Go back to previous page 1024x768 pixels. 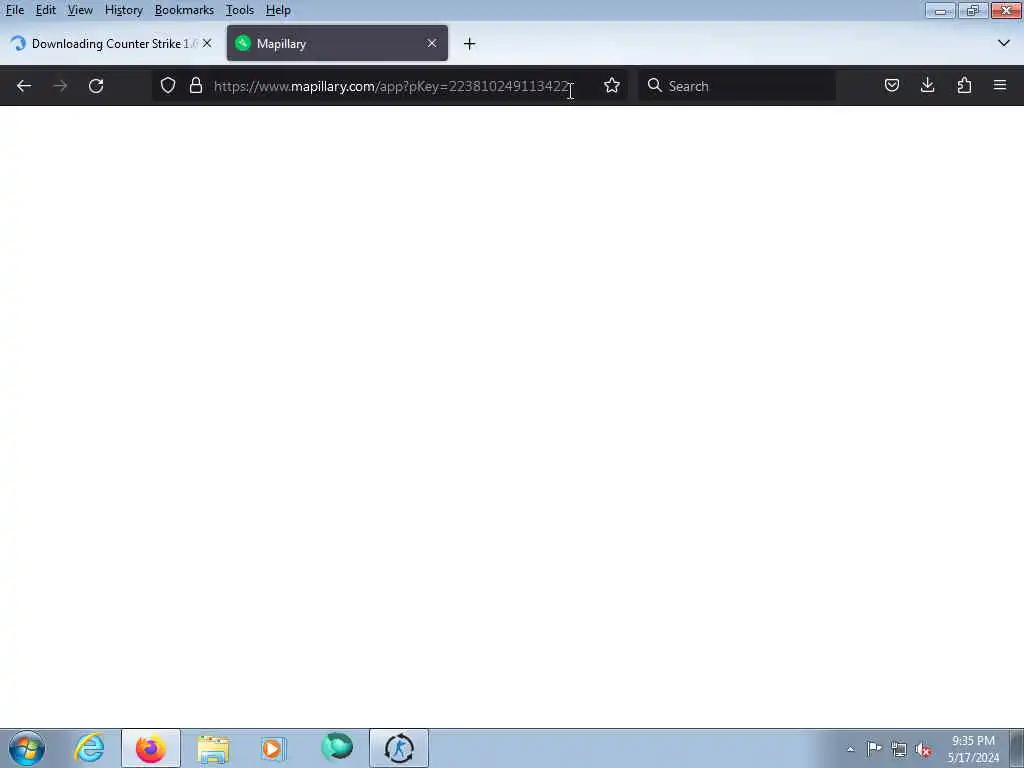(24, 86)
